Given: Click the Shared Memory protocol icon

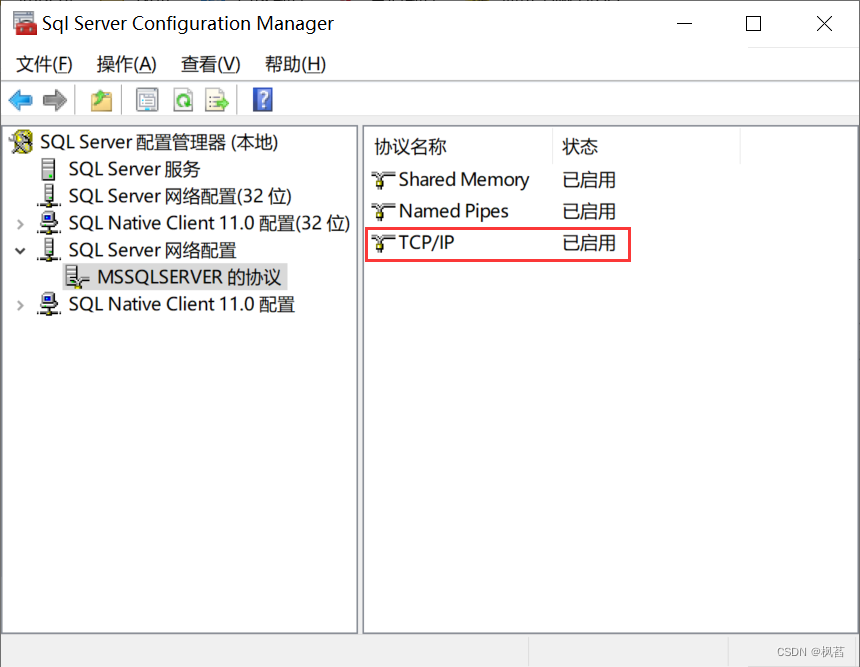Looking at the screenshot, I should point(383,179).
